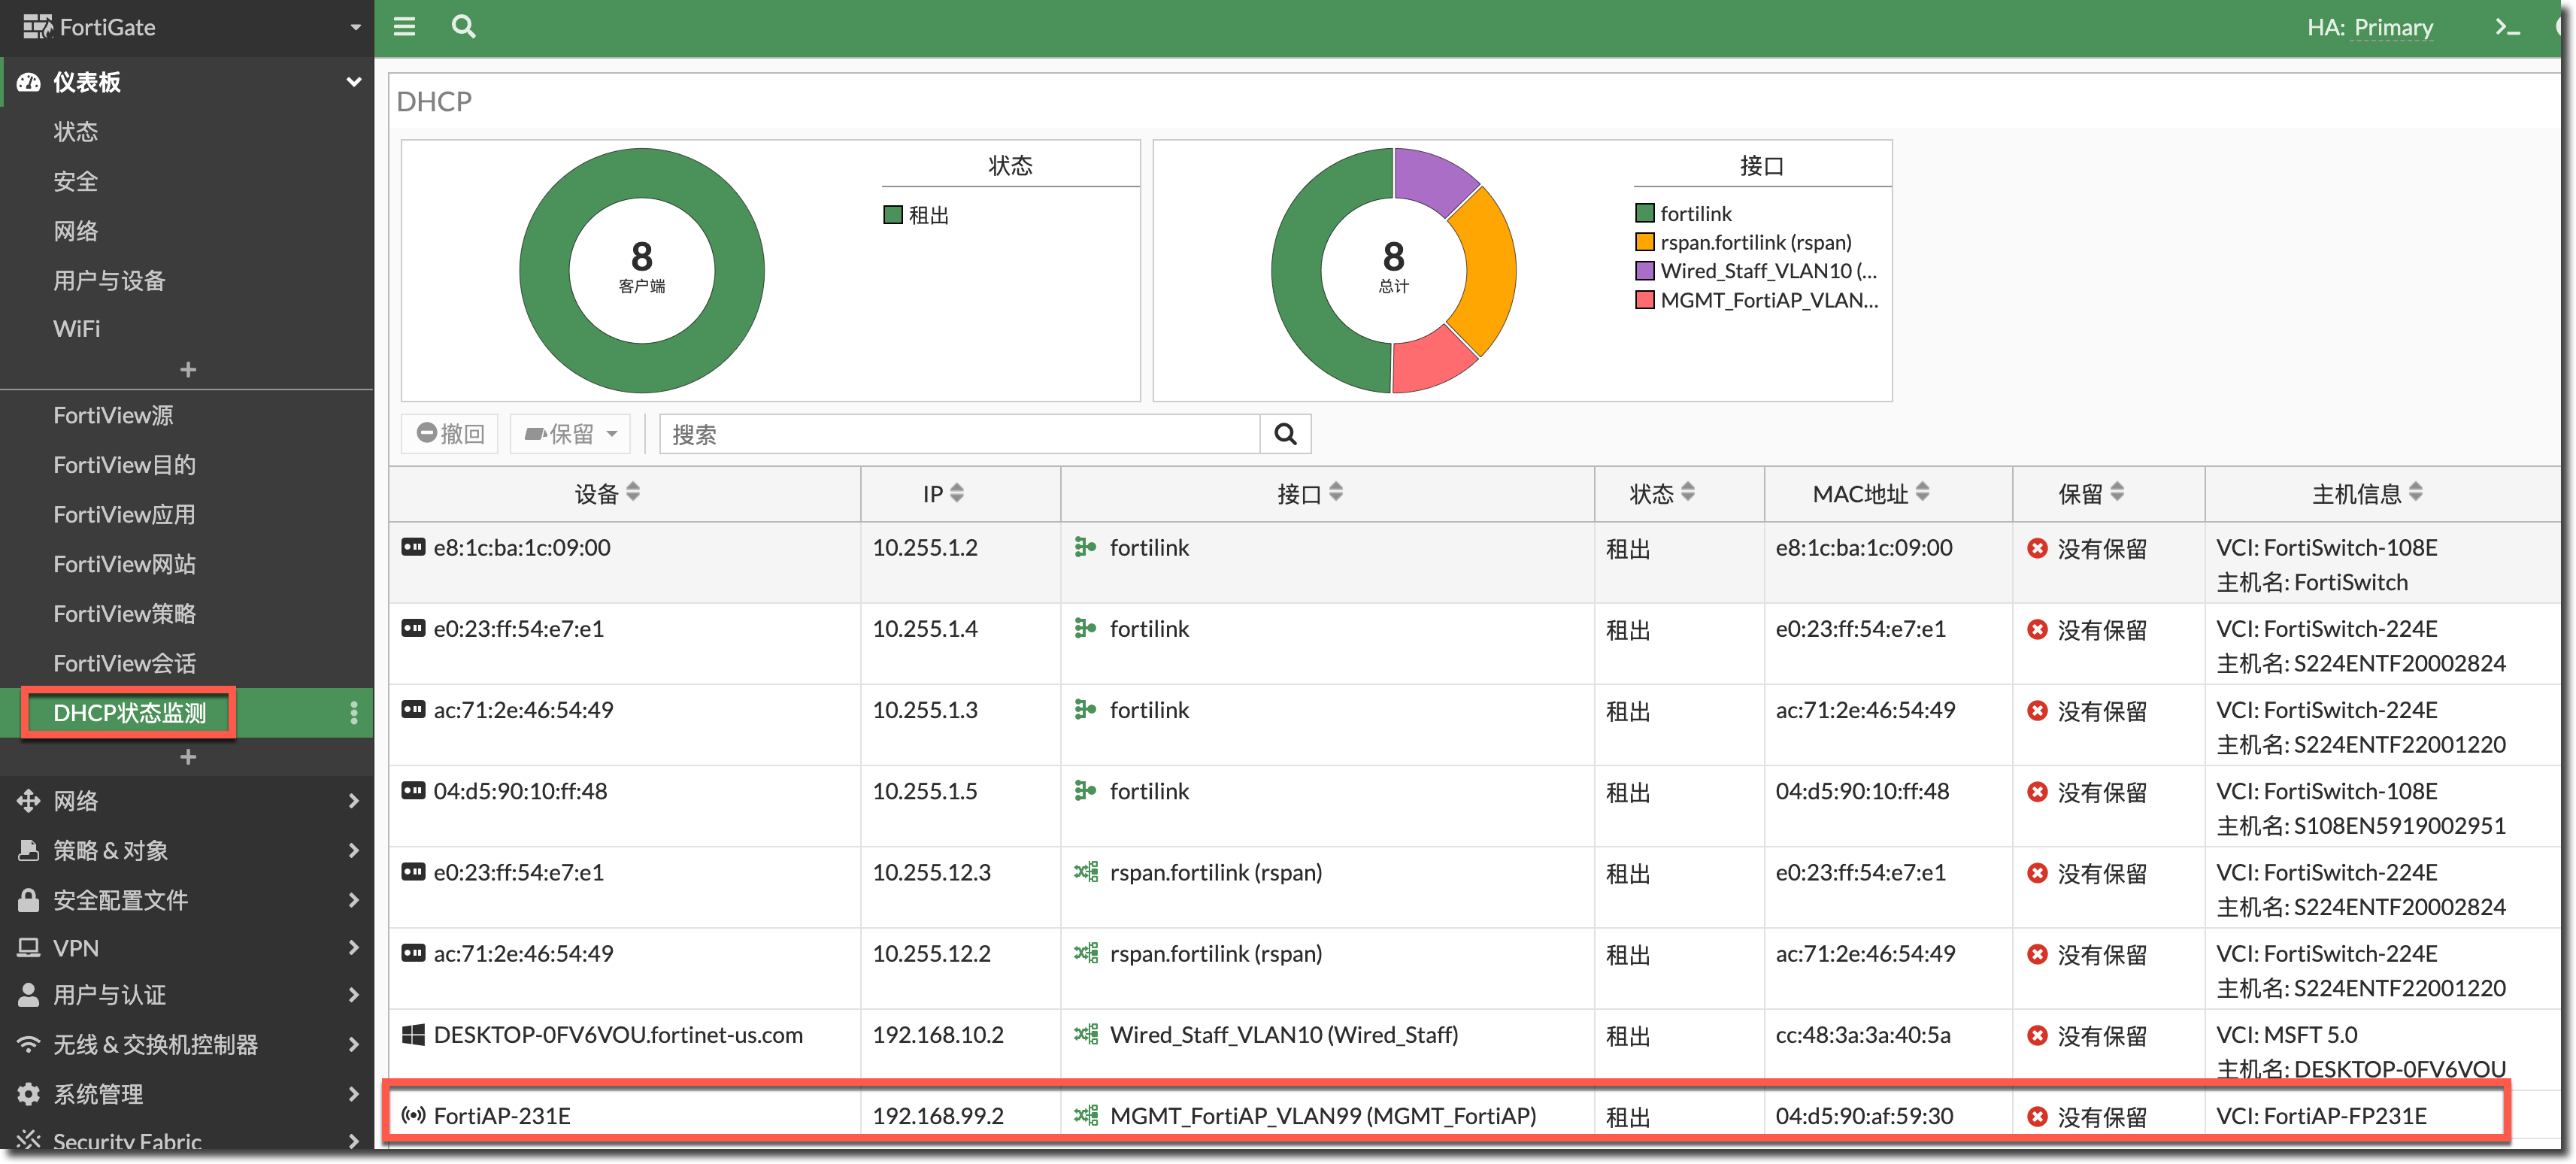Click the magnifier search icon in header

click(463, 27)
